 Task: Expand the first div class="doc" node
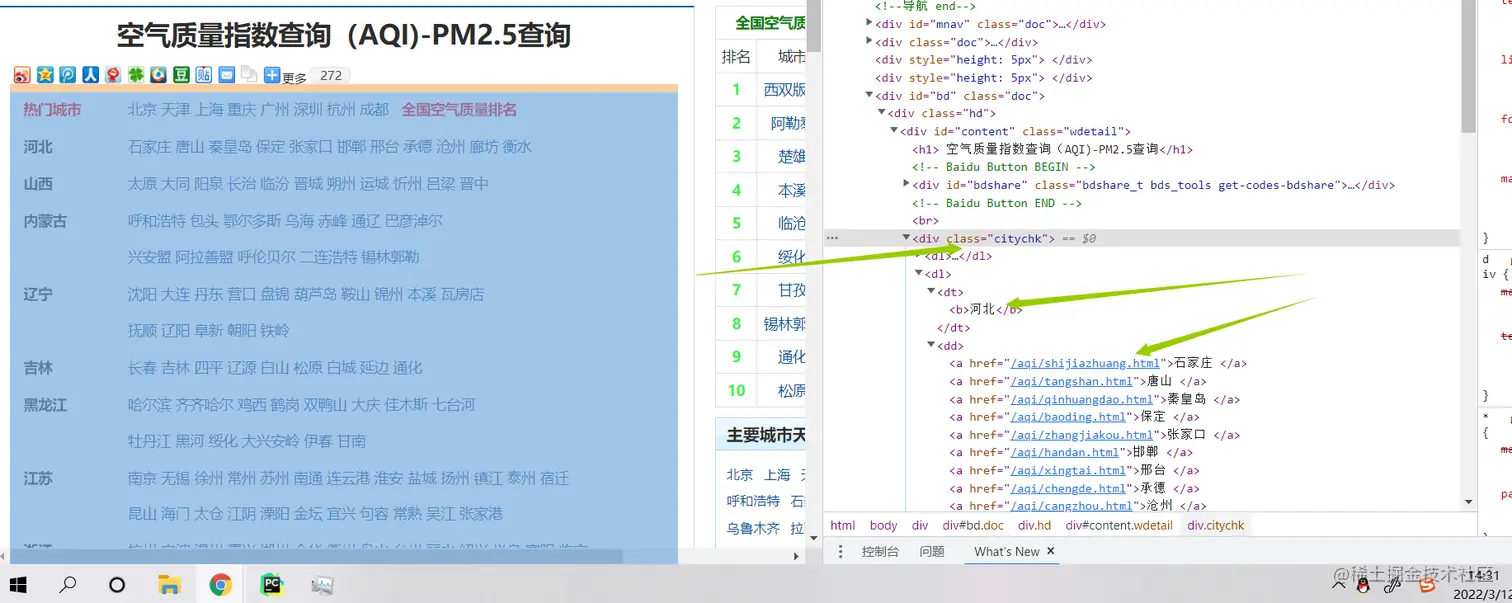[869, 42]
